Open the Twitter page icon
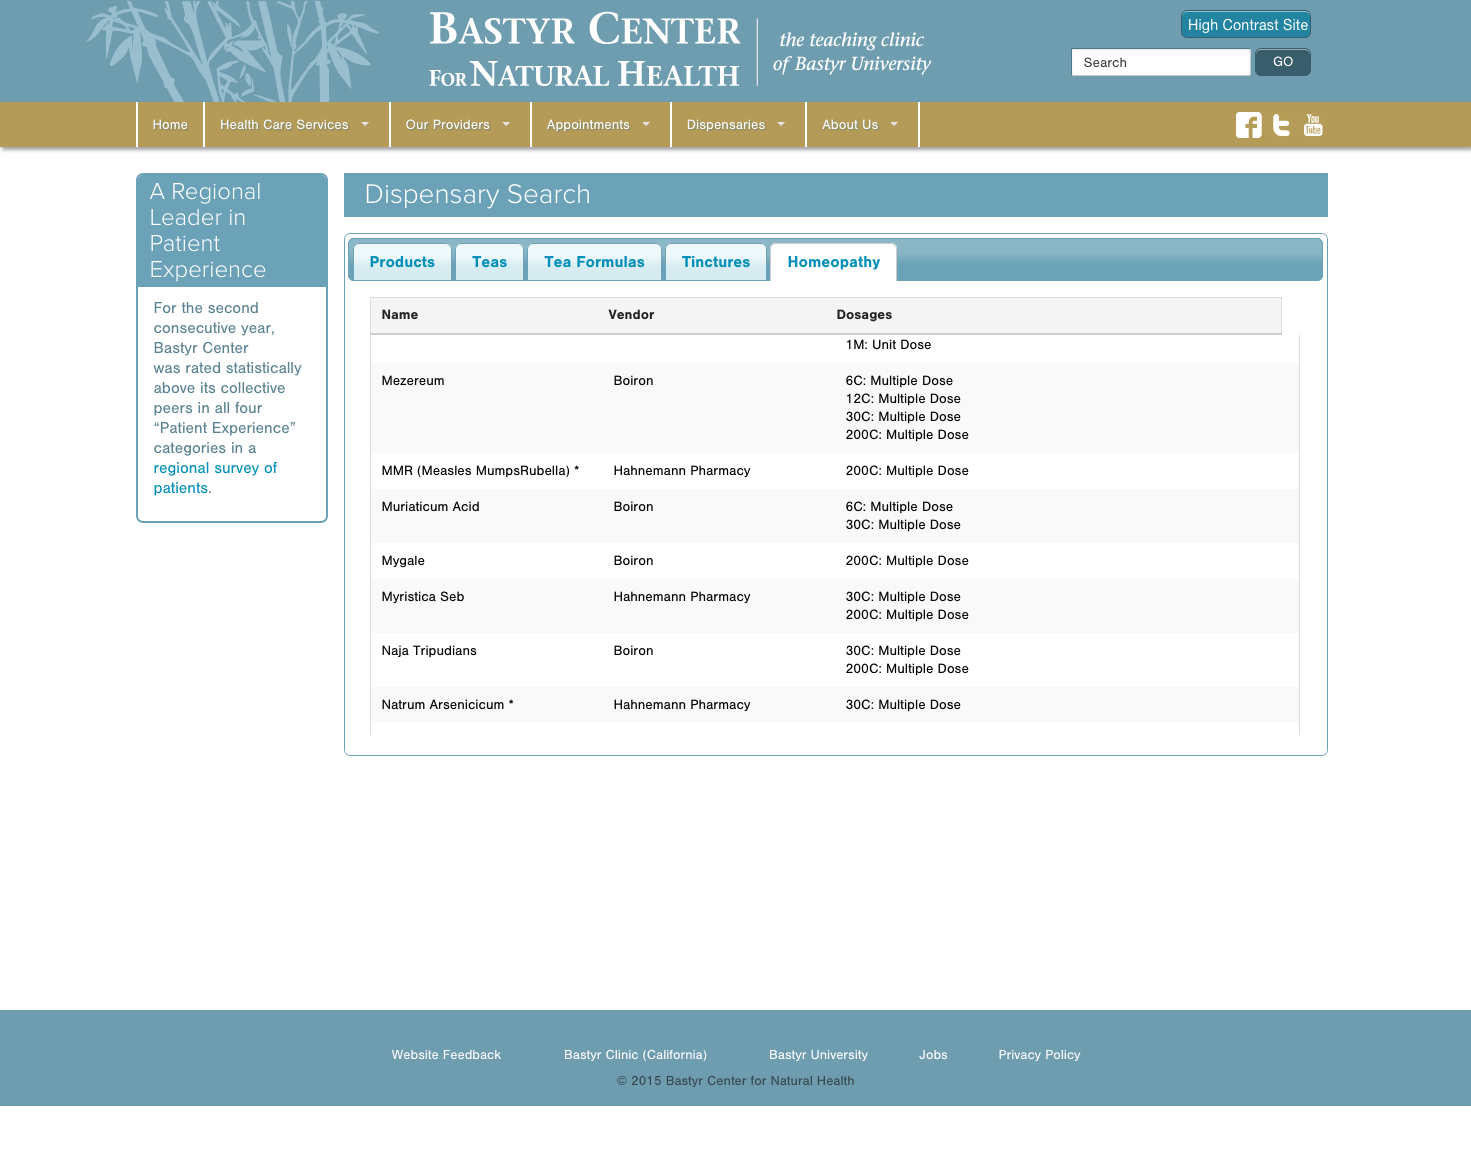This screenshot has width=1471, height=1175. (1281, 125)
